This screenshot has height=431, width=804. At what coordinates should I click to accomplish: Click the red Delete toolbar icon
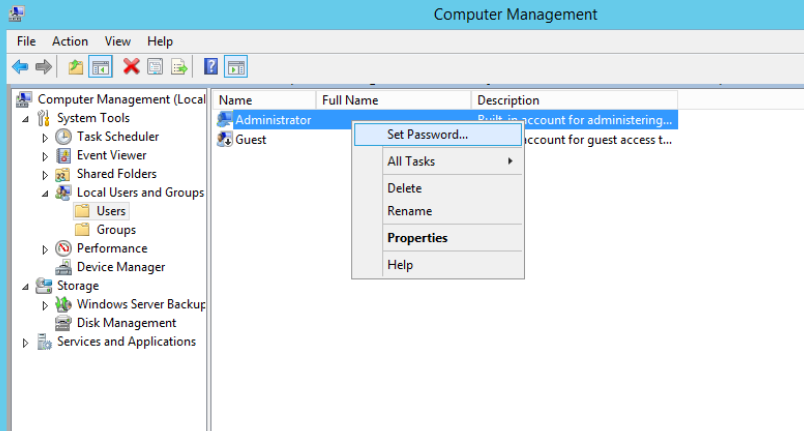click(131, 67)
